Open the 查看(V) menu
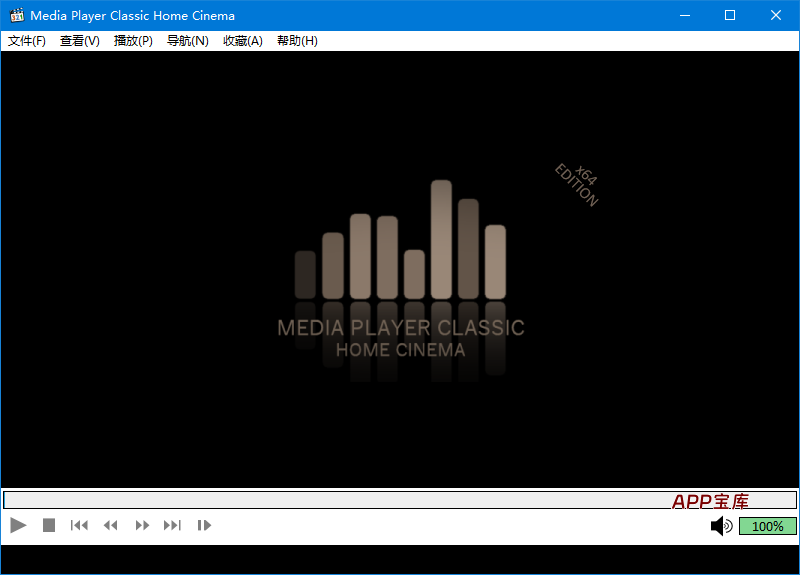This screenshot has width=800, height=575. point(80,41)
